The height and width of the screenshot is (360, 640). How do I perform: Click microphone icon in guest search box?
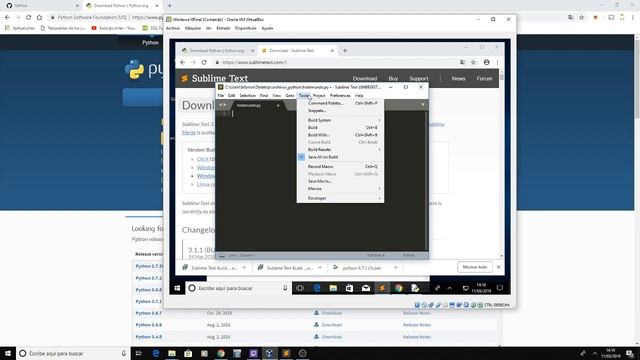285,288
